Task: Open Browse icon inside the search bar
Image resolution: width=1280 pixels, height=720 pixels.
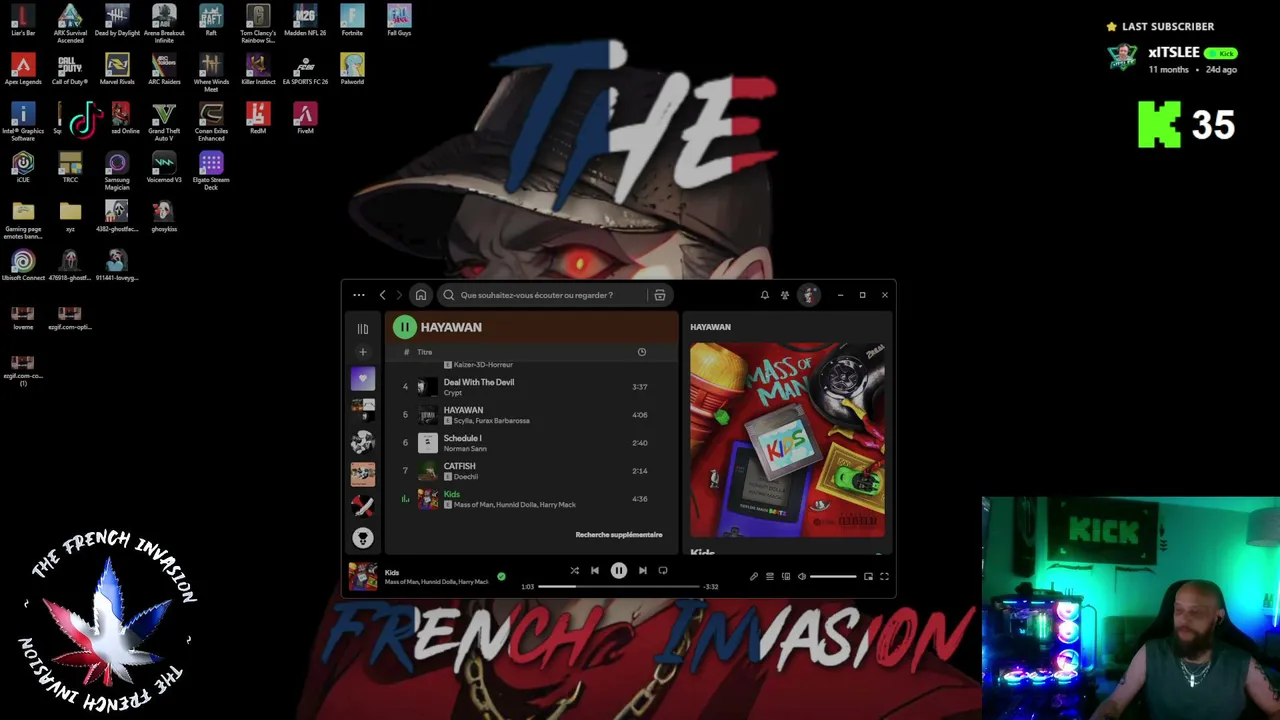Action: point(660,295)
